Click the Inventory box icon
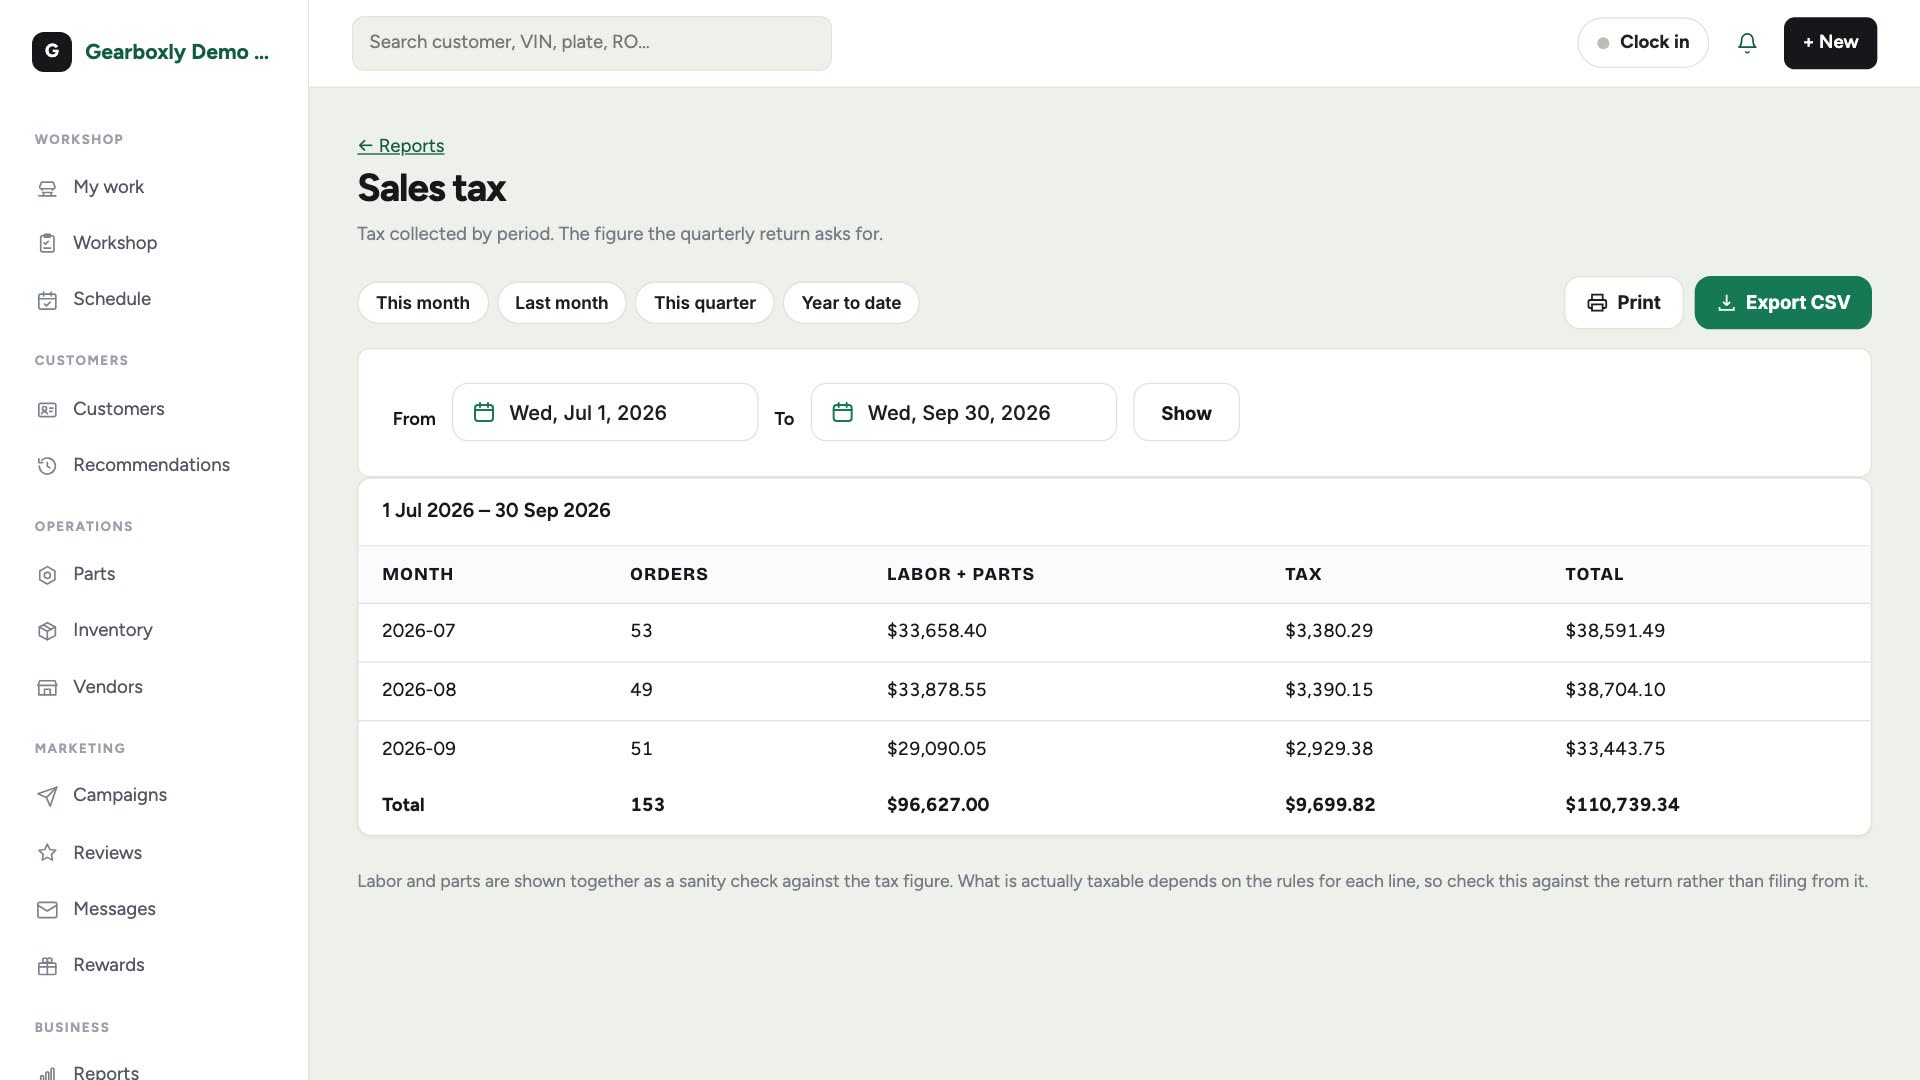Screen dimensions: 1920x1080 [47, 631]
